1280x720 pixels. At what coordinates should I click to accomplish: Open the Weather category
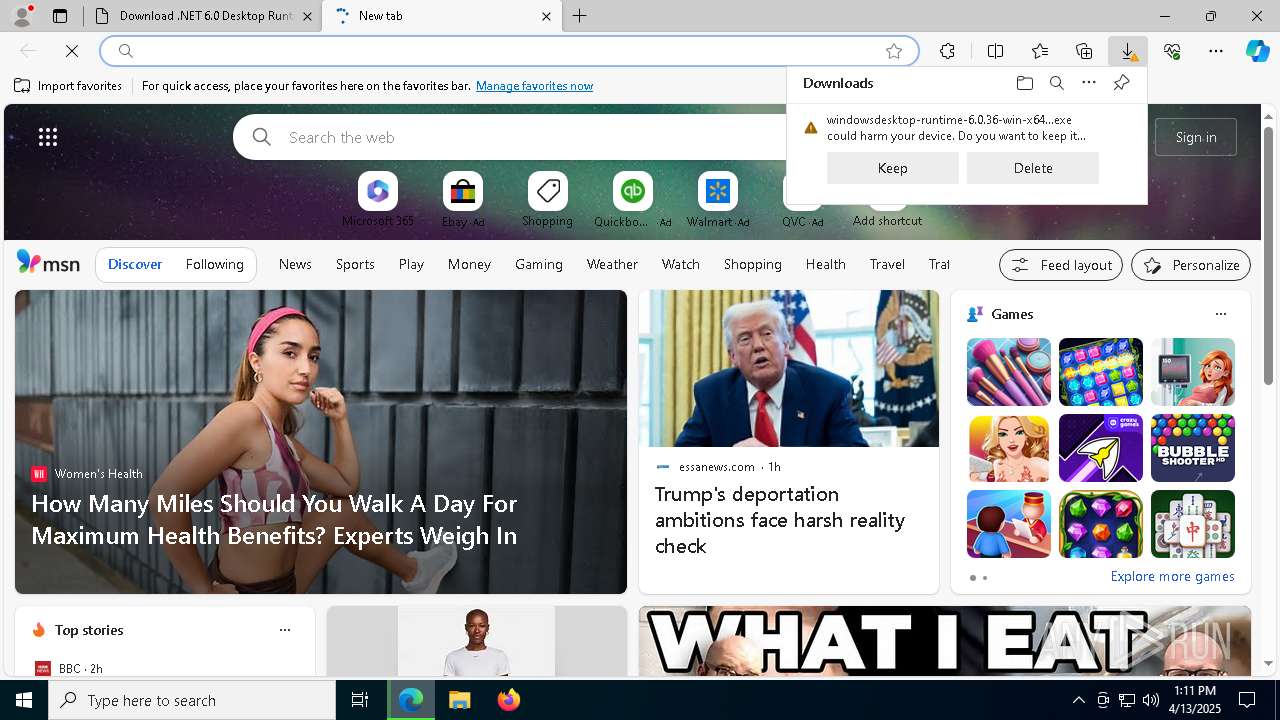coord(612,264)
